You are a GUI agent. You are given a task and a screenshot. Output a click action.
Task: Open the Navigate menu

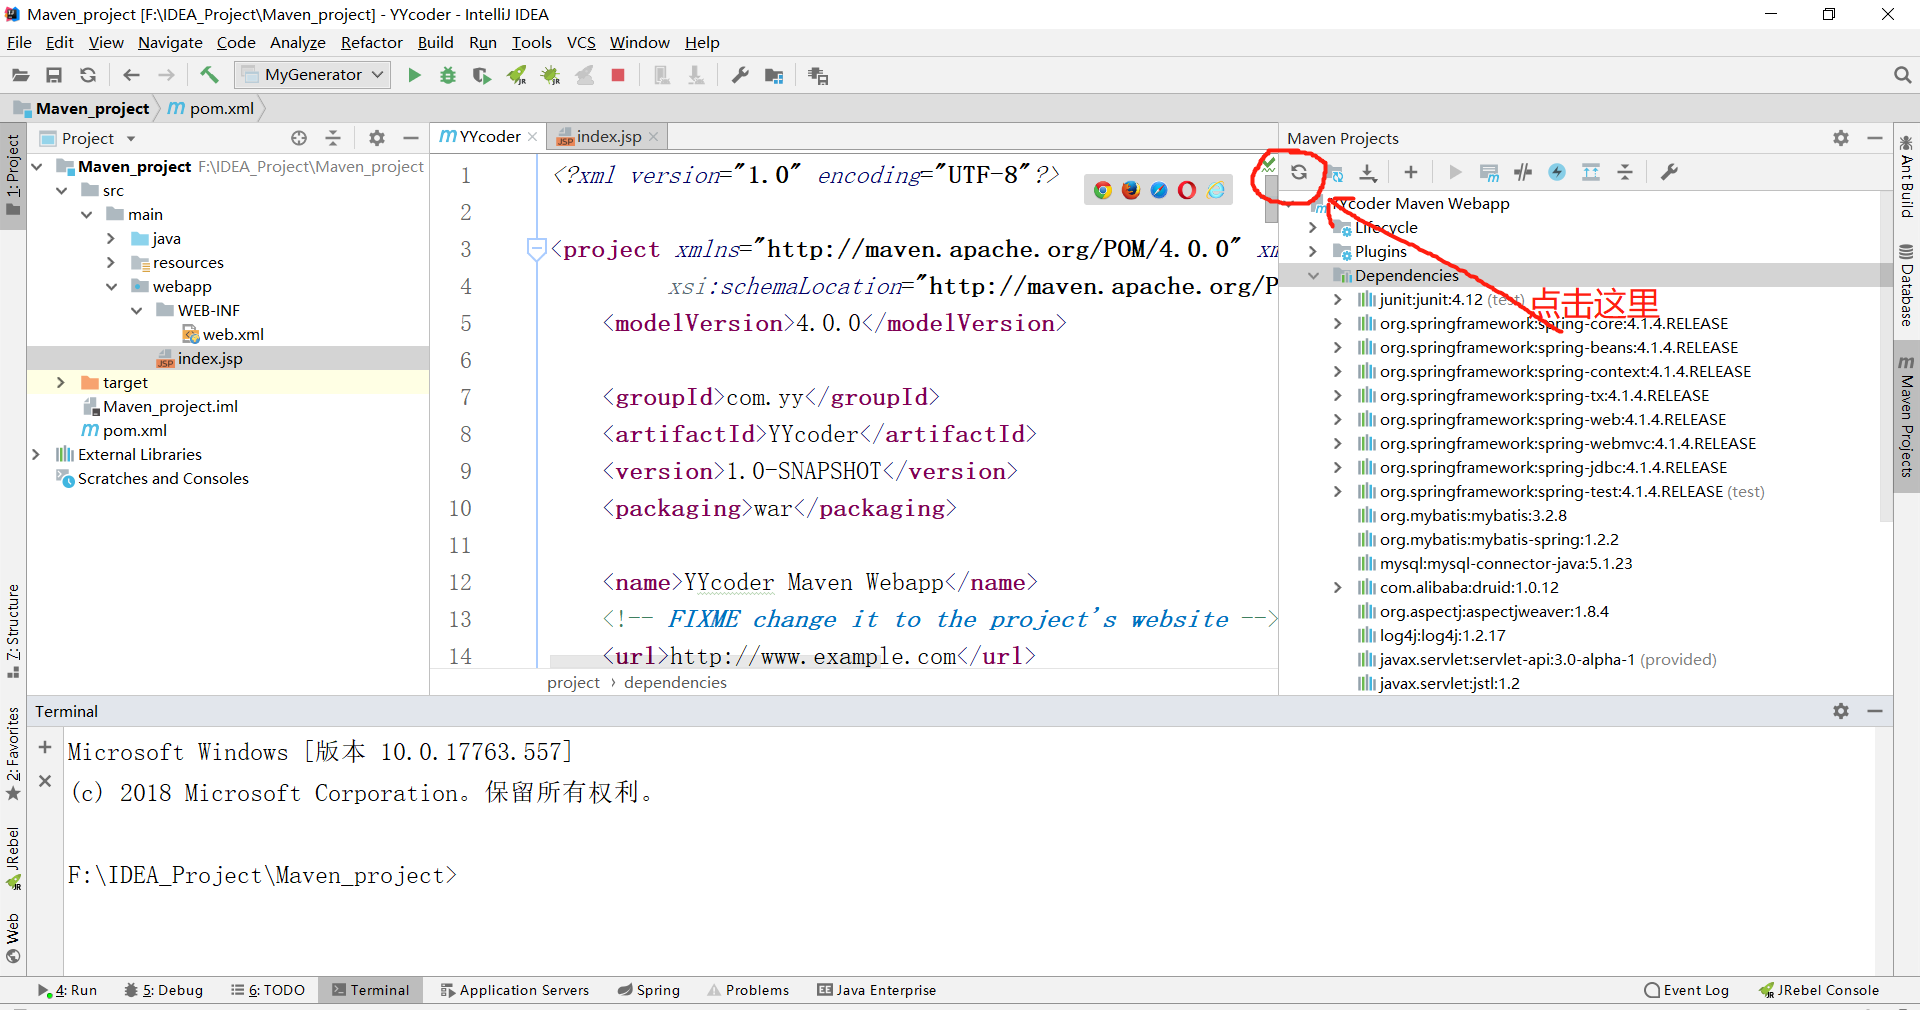pos(170,42)
